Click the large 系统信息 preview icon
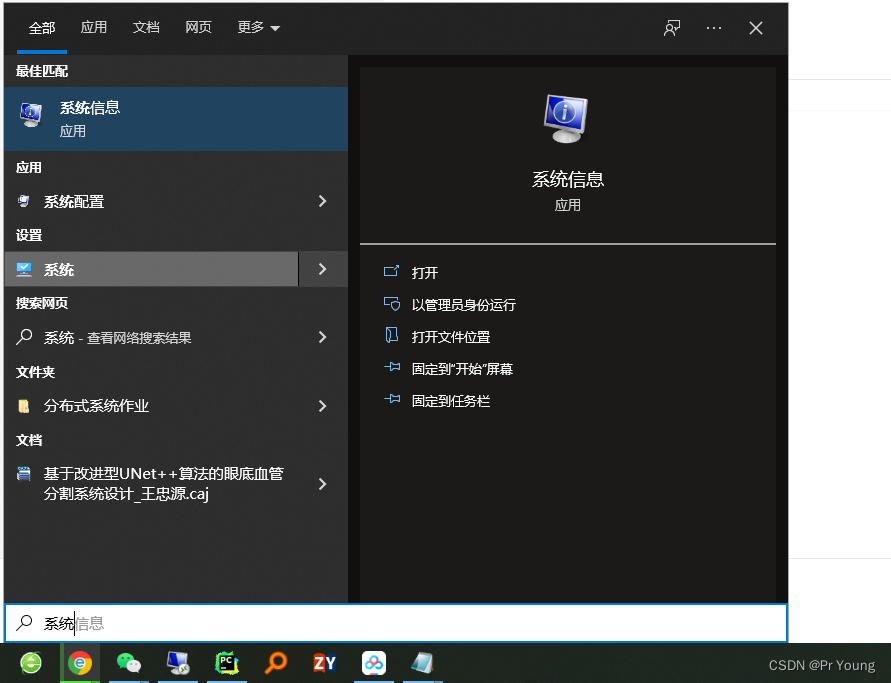 click(565, 119)
